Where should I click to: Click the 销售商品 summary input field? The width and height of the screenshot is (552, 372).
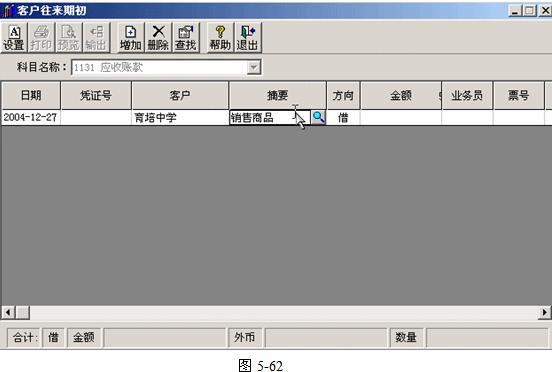click(x=270, y=118)
